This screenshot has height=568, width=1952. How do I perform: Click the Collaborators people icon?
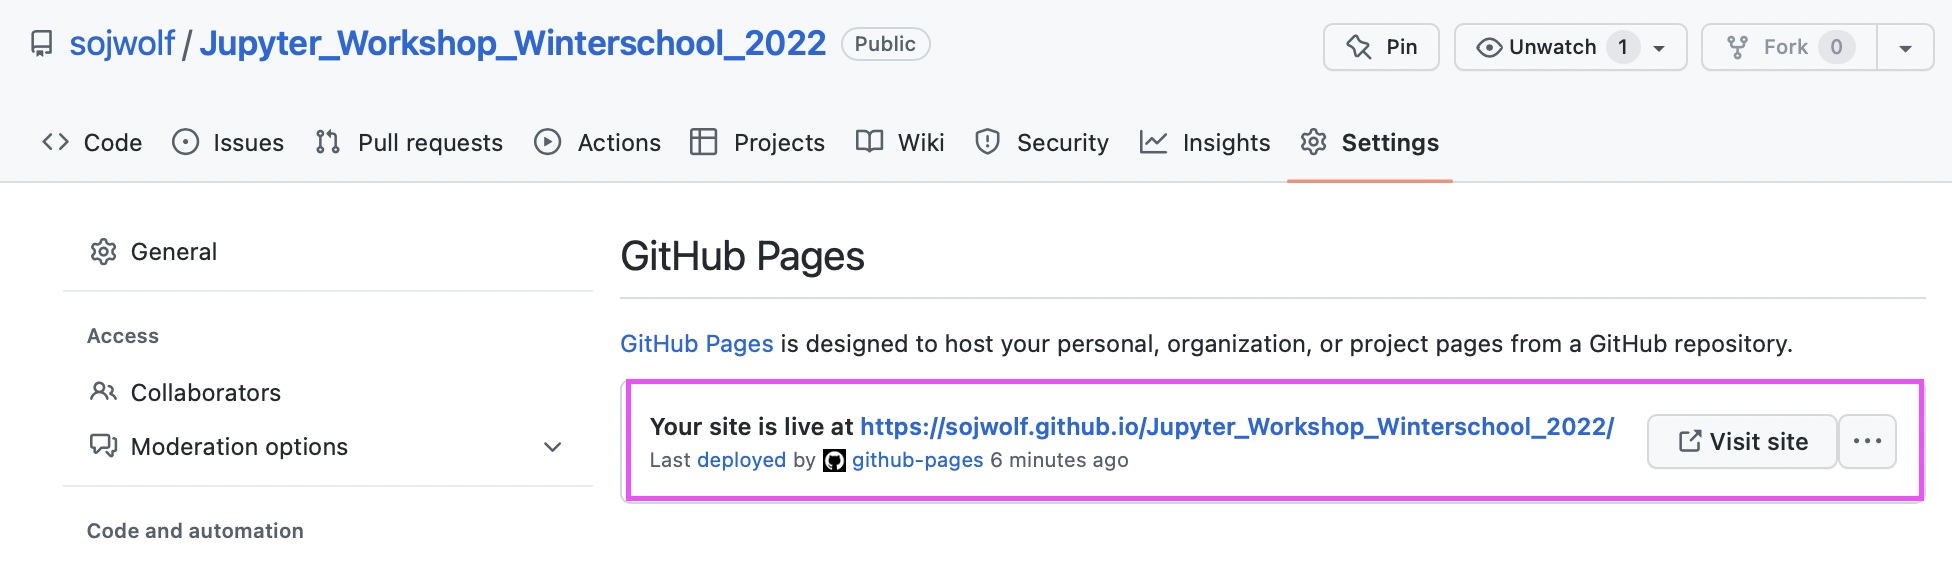pos(104,392)
